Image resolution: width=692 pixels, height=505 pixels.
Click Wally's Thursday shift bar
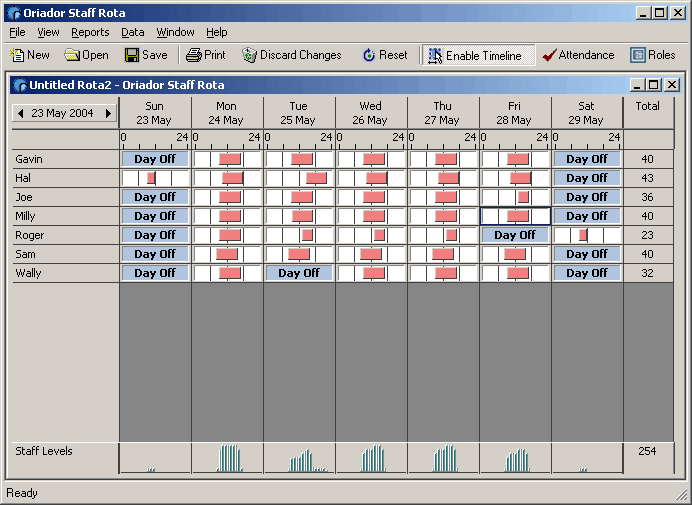(x=446, y=273)
